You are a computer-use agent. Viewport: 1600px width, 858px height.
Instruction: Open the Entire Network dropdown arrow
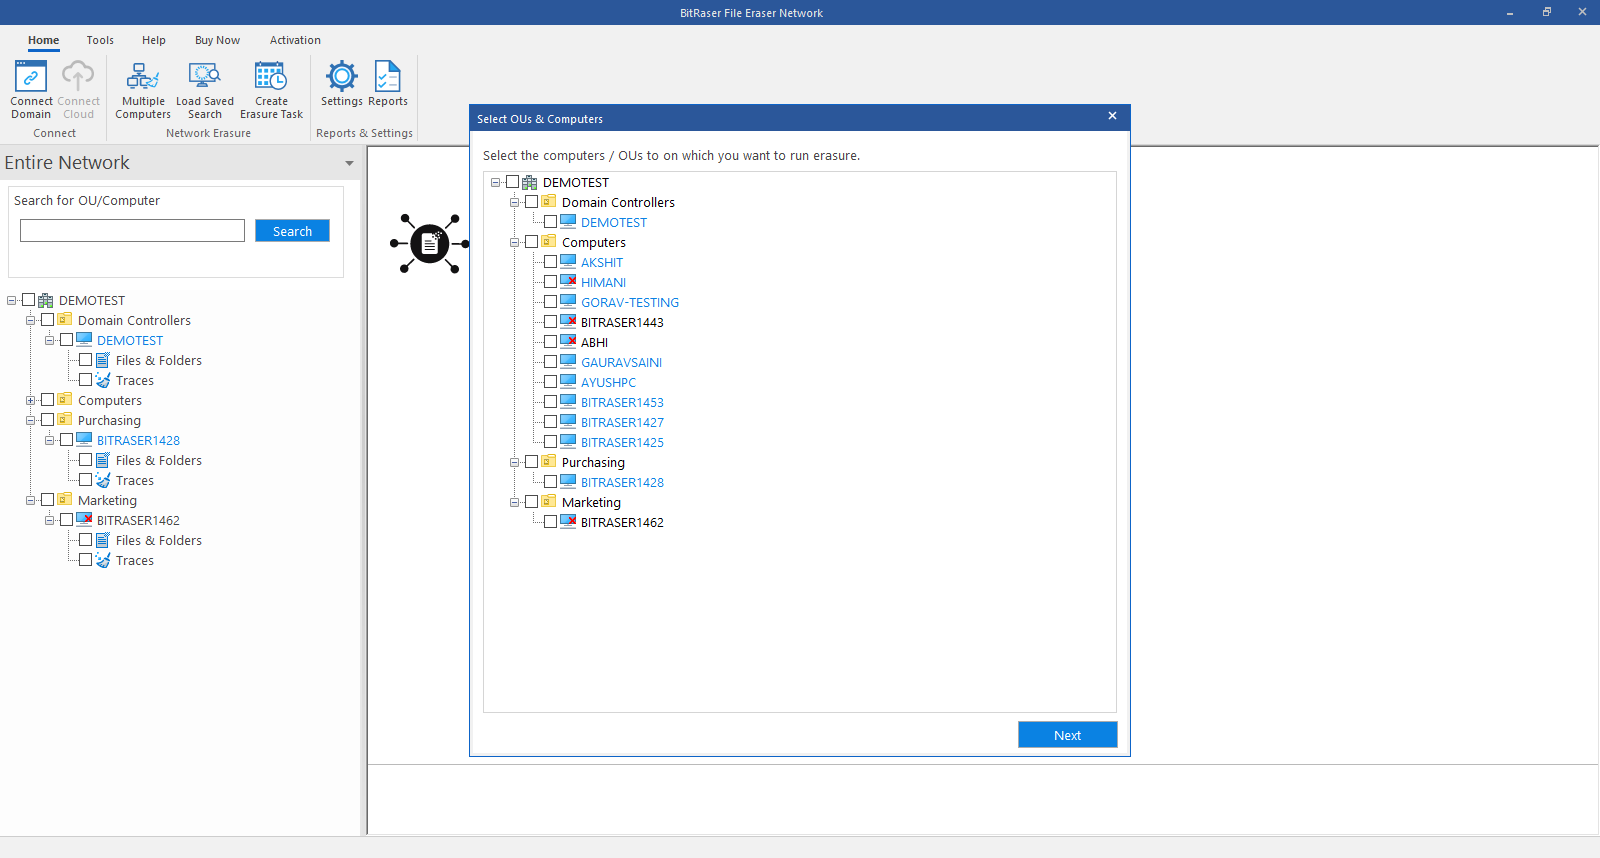pyautogui.click(x=349, y=163)
